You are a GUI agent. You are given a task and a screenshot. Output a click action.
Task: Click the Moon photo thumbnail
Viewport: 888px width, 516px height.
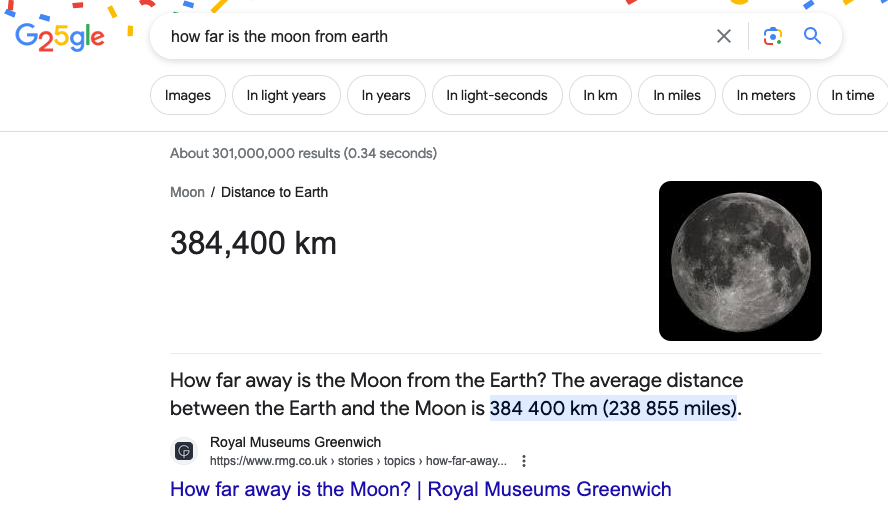click(740, 261)
